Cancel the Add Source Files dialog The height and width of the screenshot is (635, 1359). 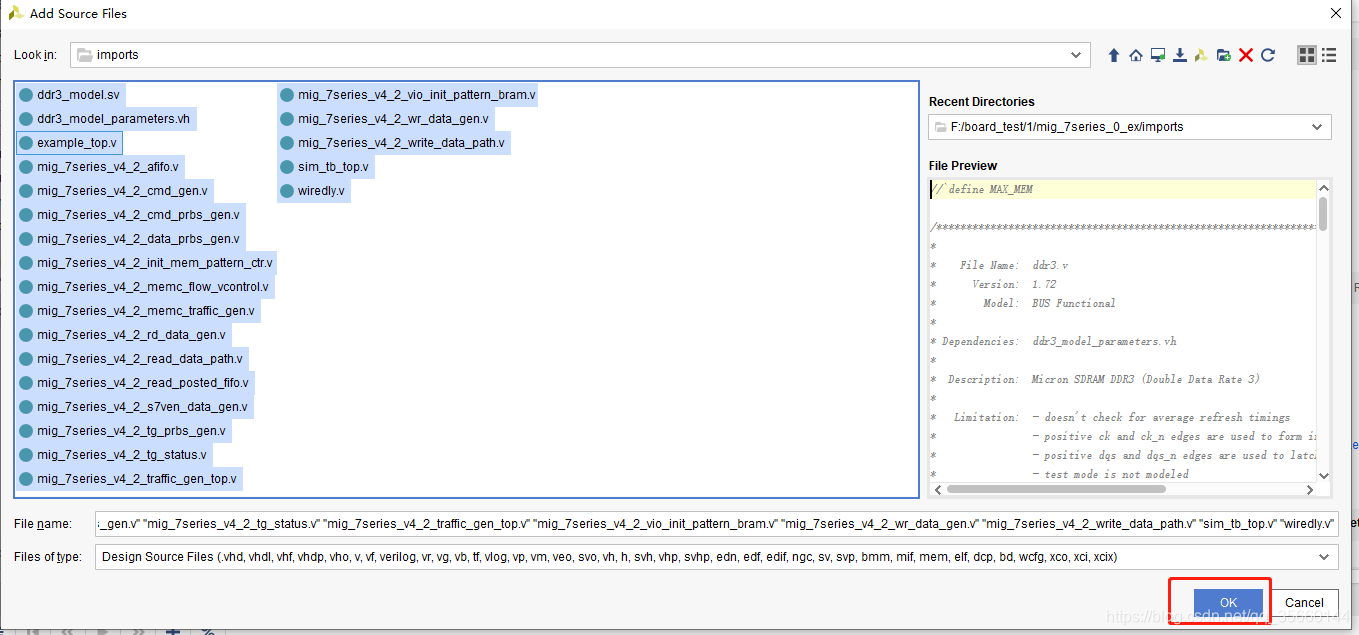coord(1304,602)
